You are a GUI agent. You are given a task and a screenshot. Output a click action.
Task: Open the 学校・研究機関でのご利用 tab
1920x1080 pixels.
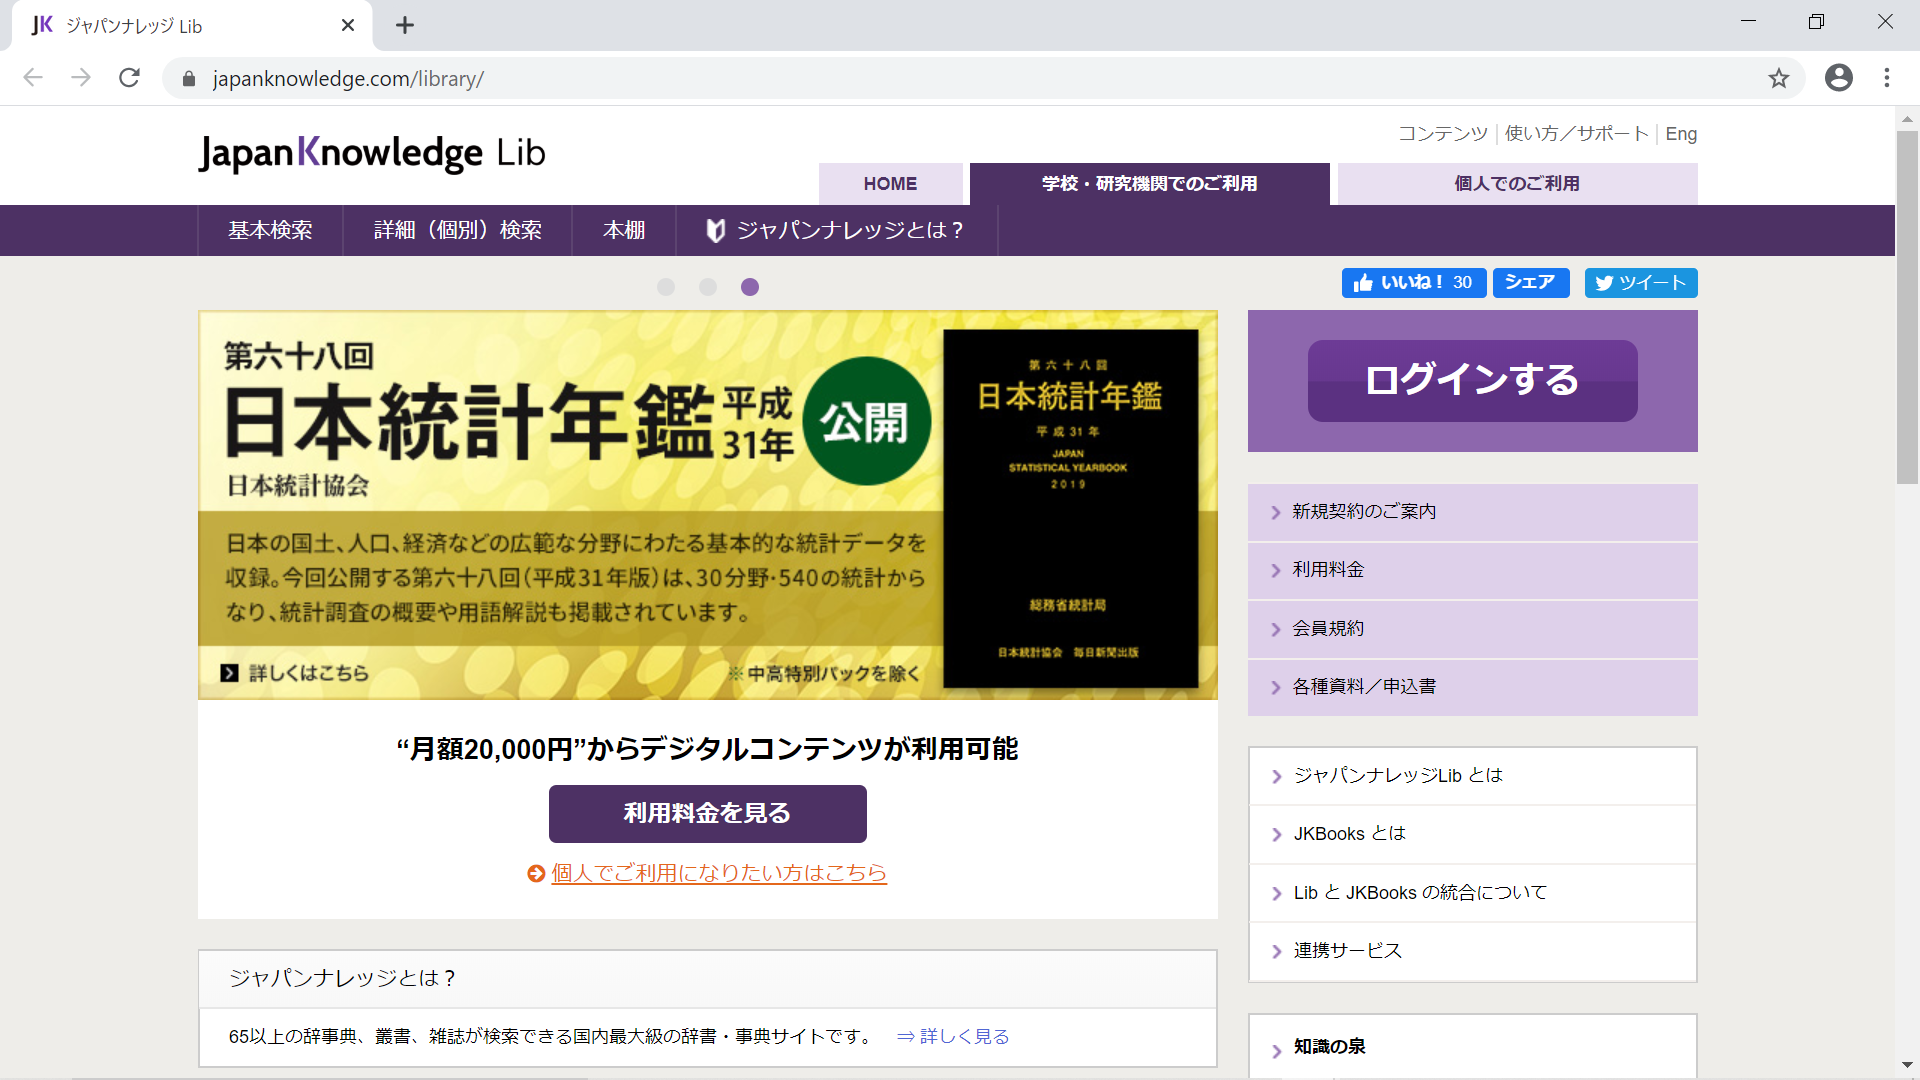[1149, 184]
